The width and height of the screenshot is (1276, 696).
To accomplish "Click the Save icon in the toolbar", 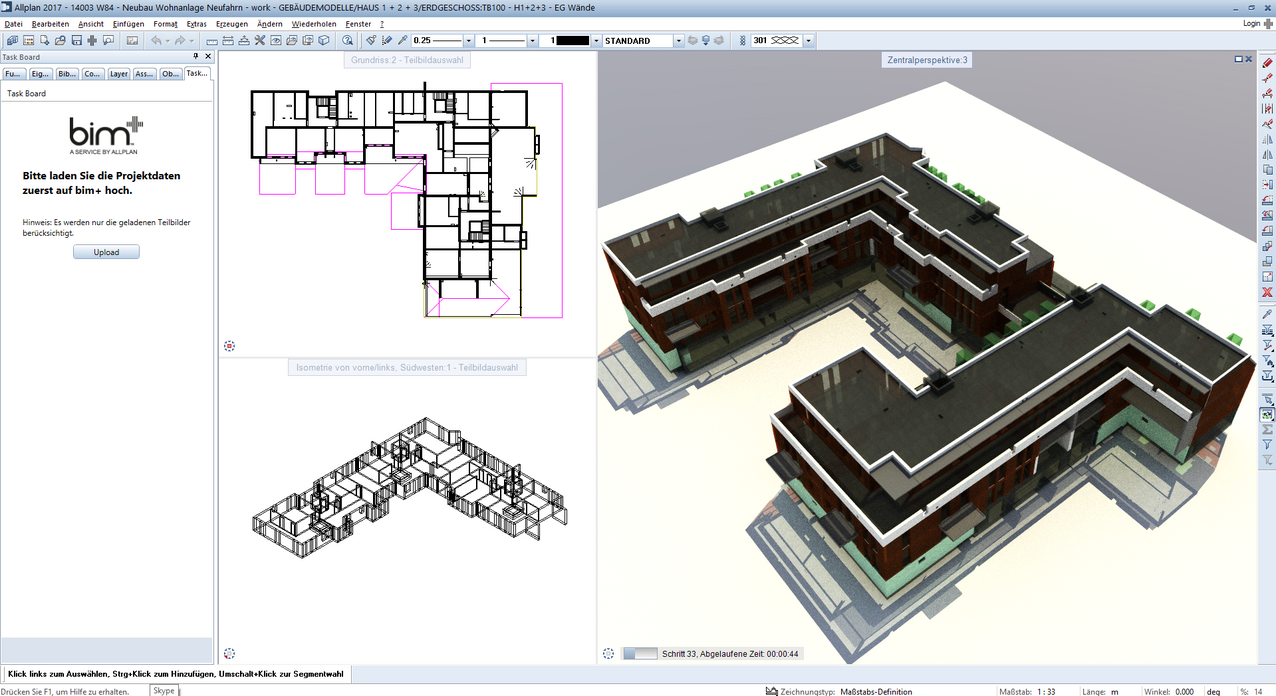I will 76,41.
